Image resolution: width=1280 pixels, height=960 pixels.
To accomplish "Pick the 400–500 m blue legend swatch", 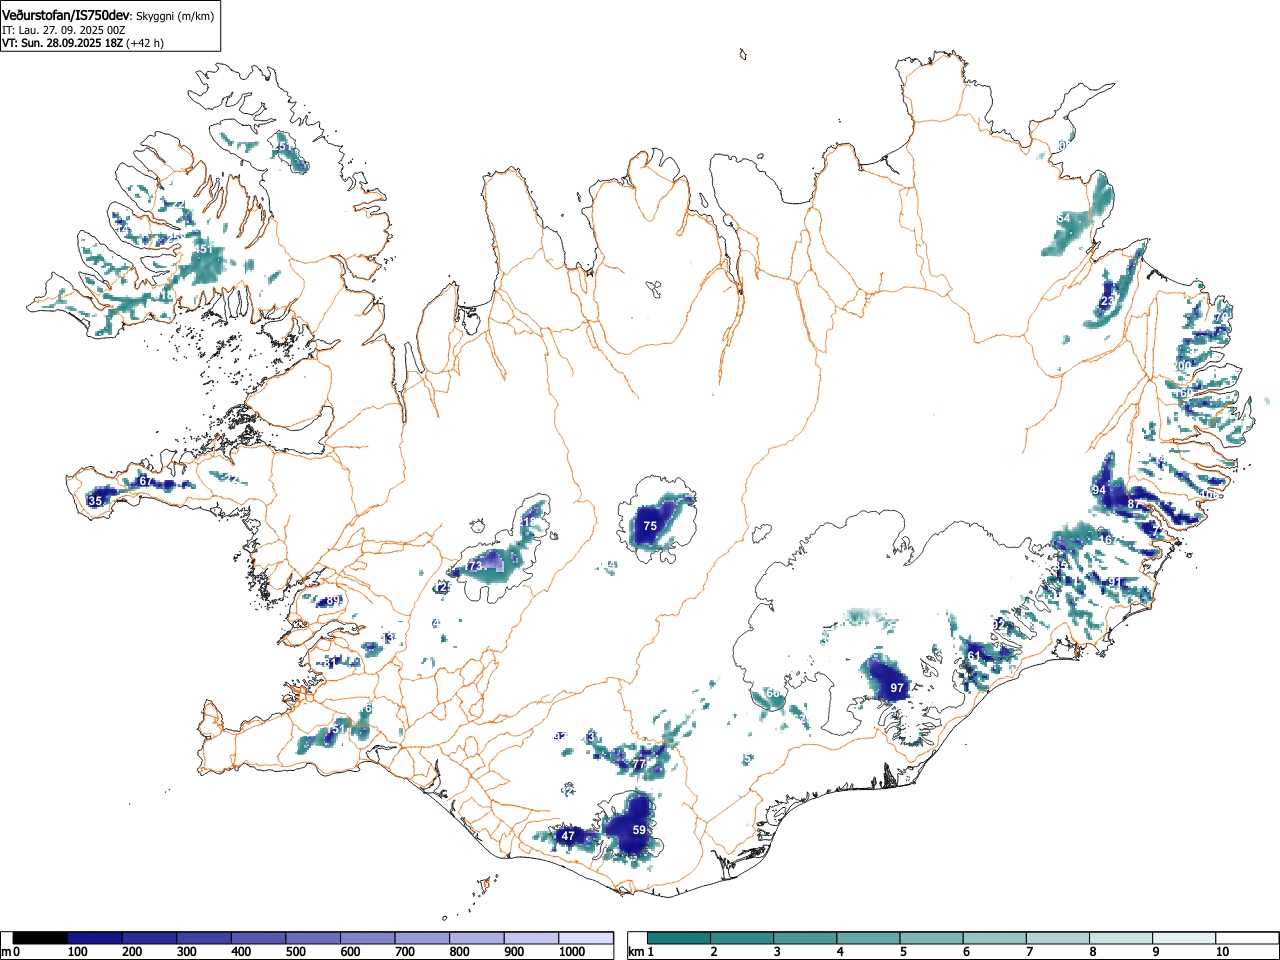I will point(259,938).
